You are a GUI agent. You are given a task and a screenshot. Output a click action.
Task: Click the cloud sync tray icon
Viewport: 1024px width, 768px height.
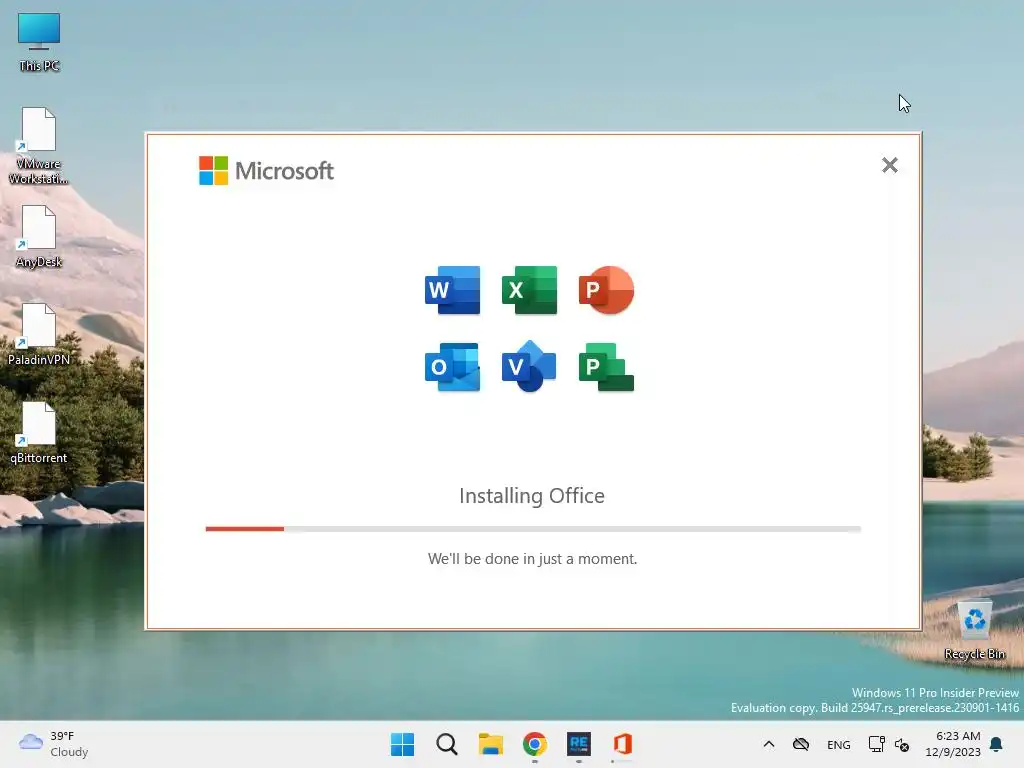point(801,744)
